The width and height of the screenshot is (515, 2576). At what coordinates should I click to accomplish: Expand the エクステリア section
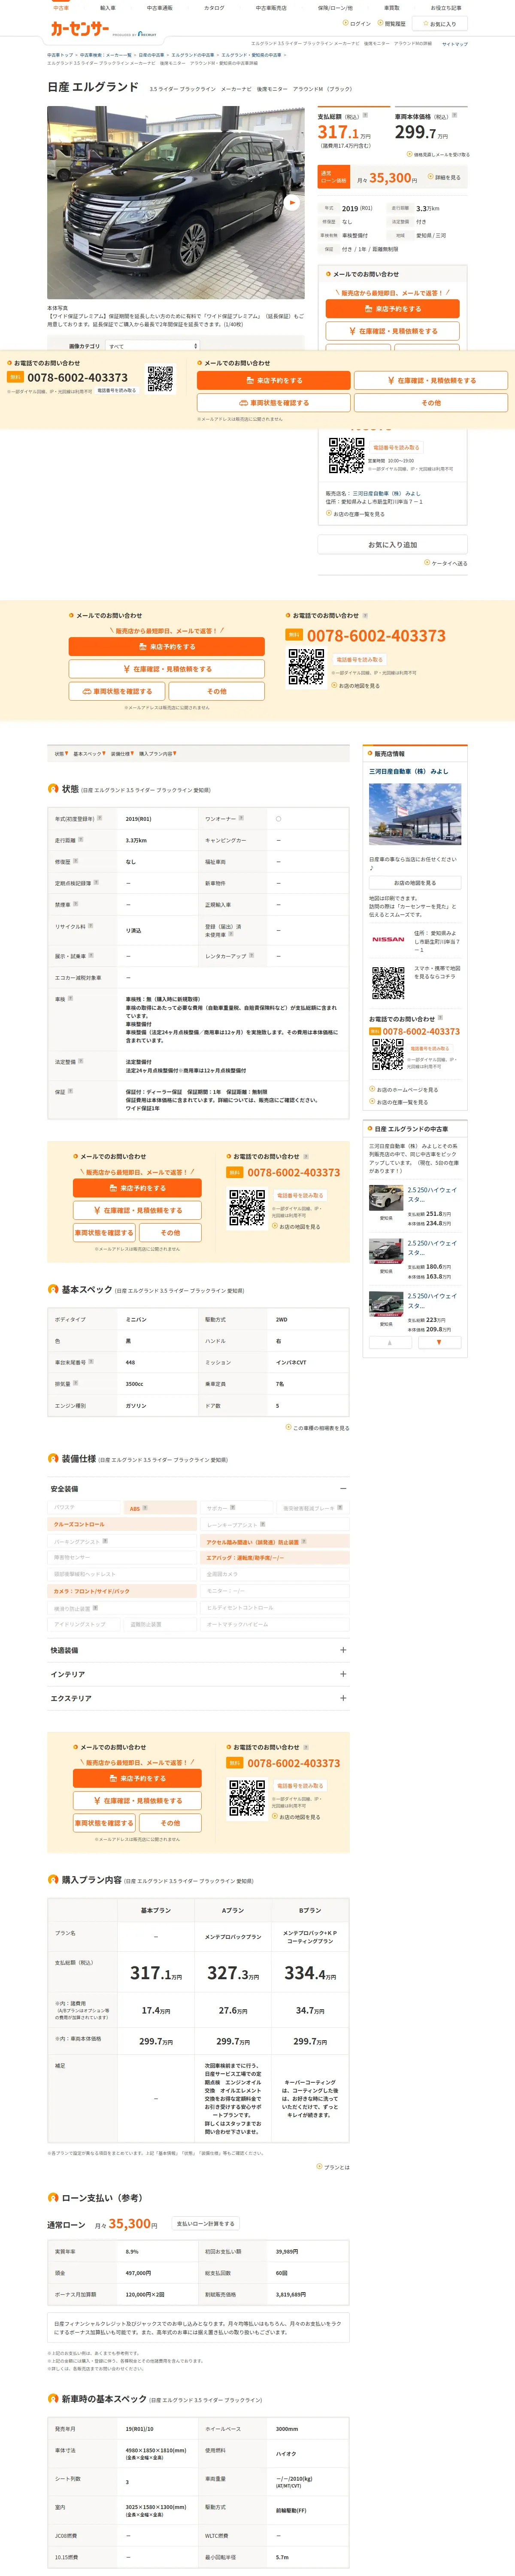198,1698
